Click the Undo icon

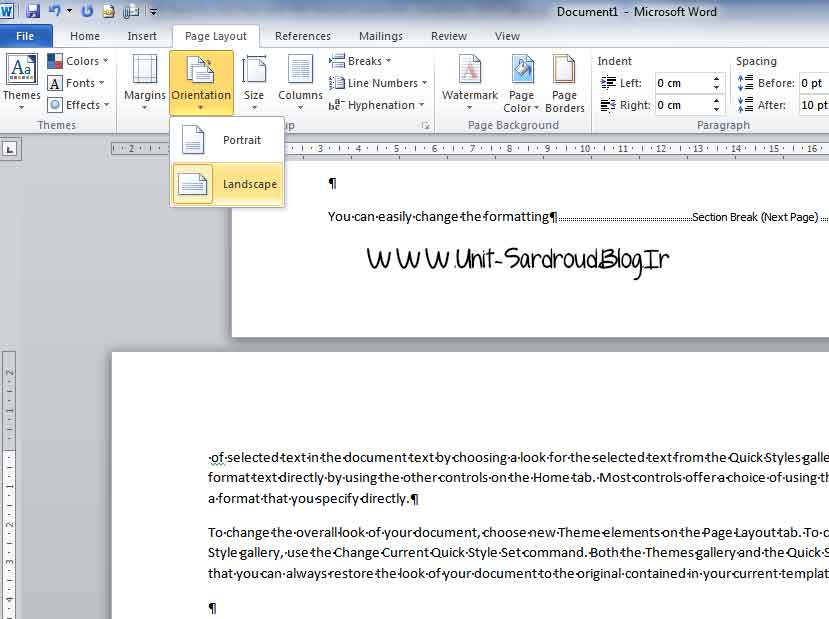click(55, 11)
